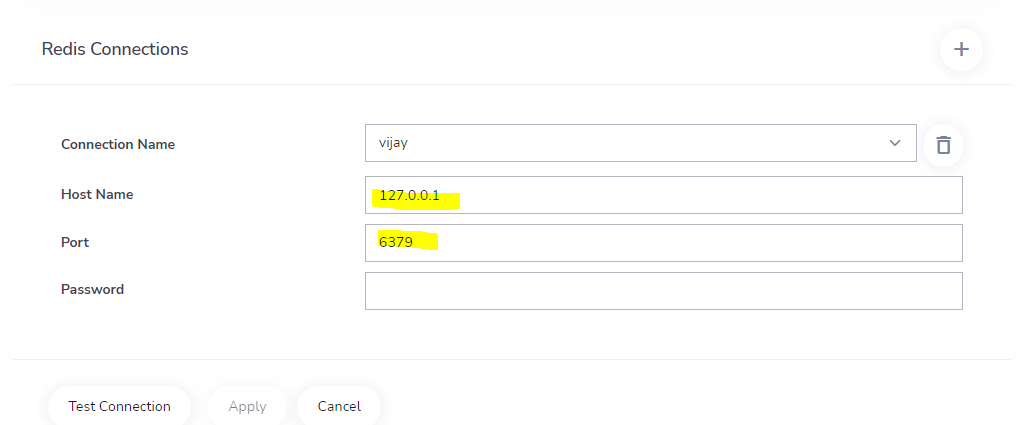Click the Connection Name label
Screen dimensions: 1035x425
click(118, 145)
